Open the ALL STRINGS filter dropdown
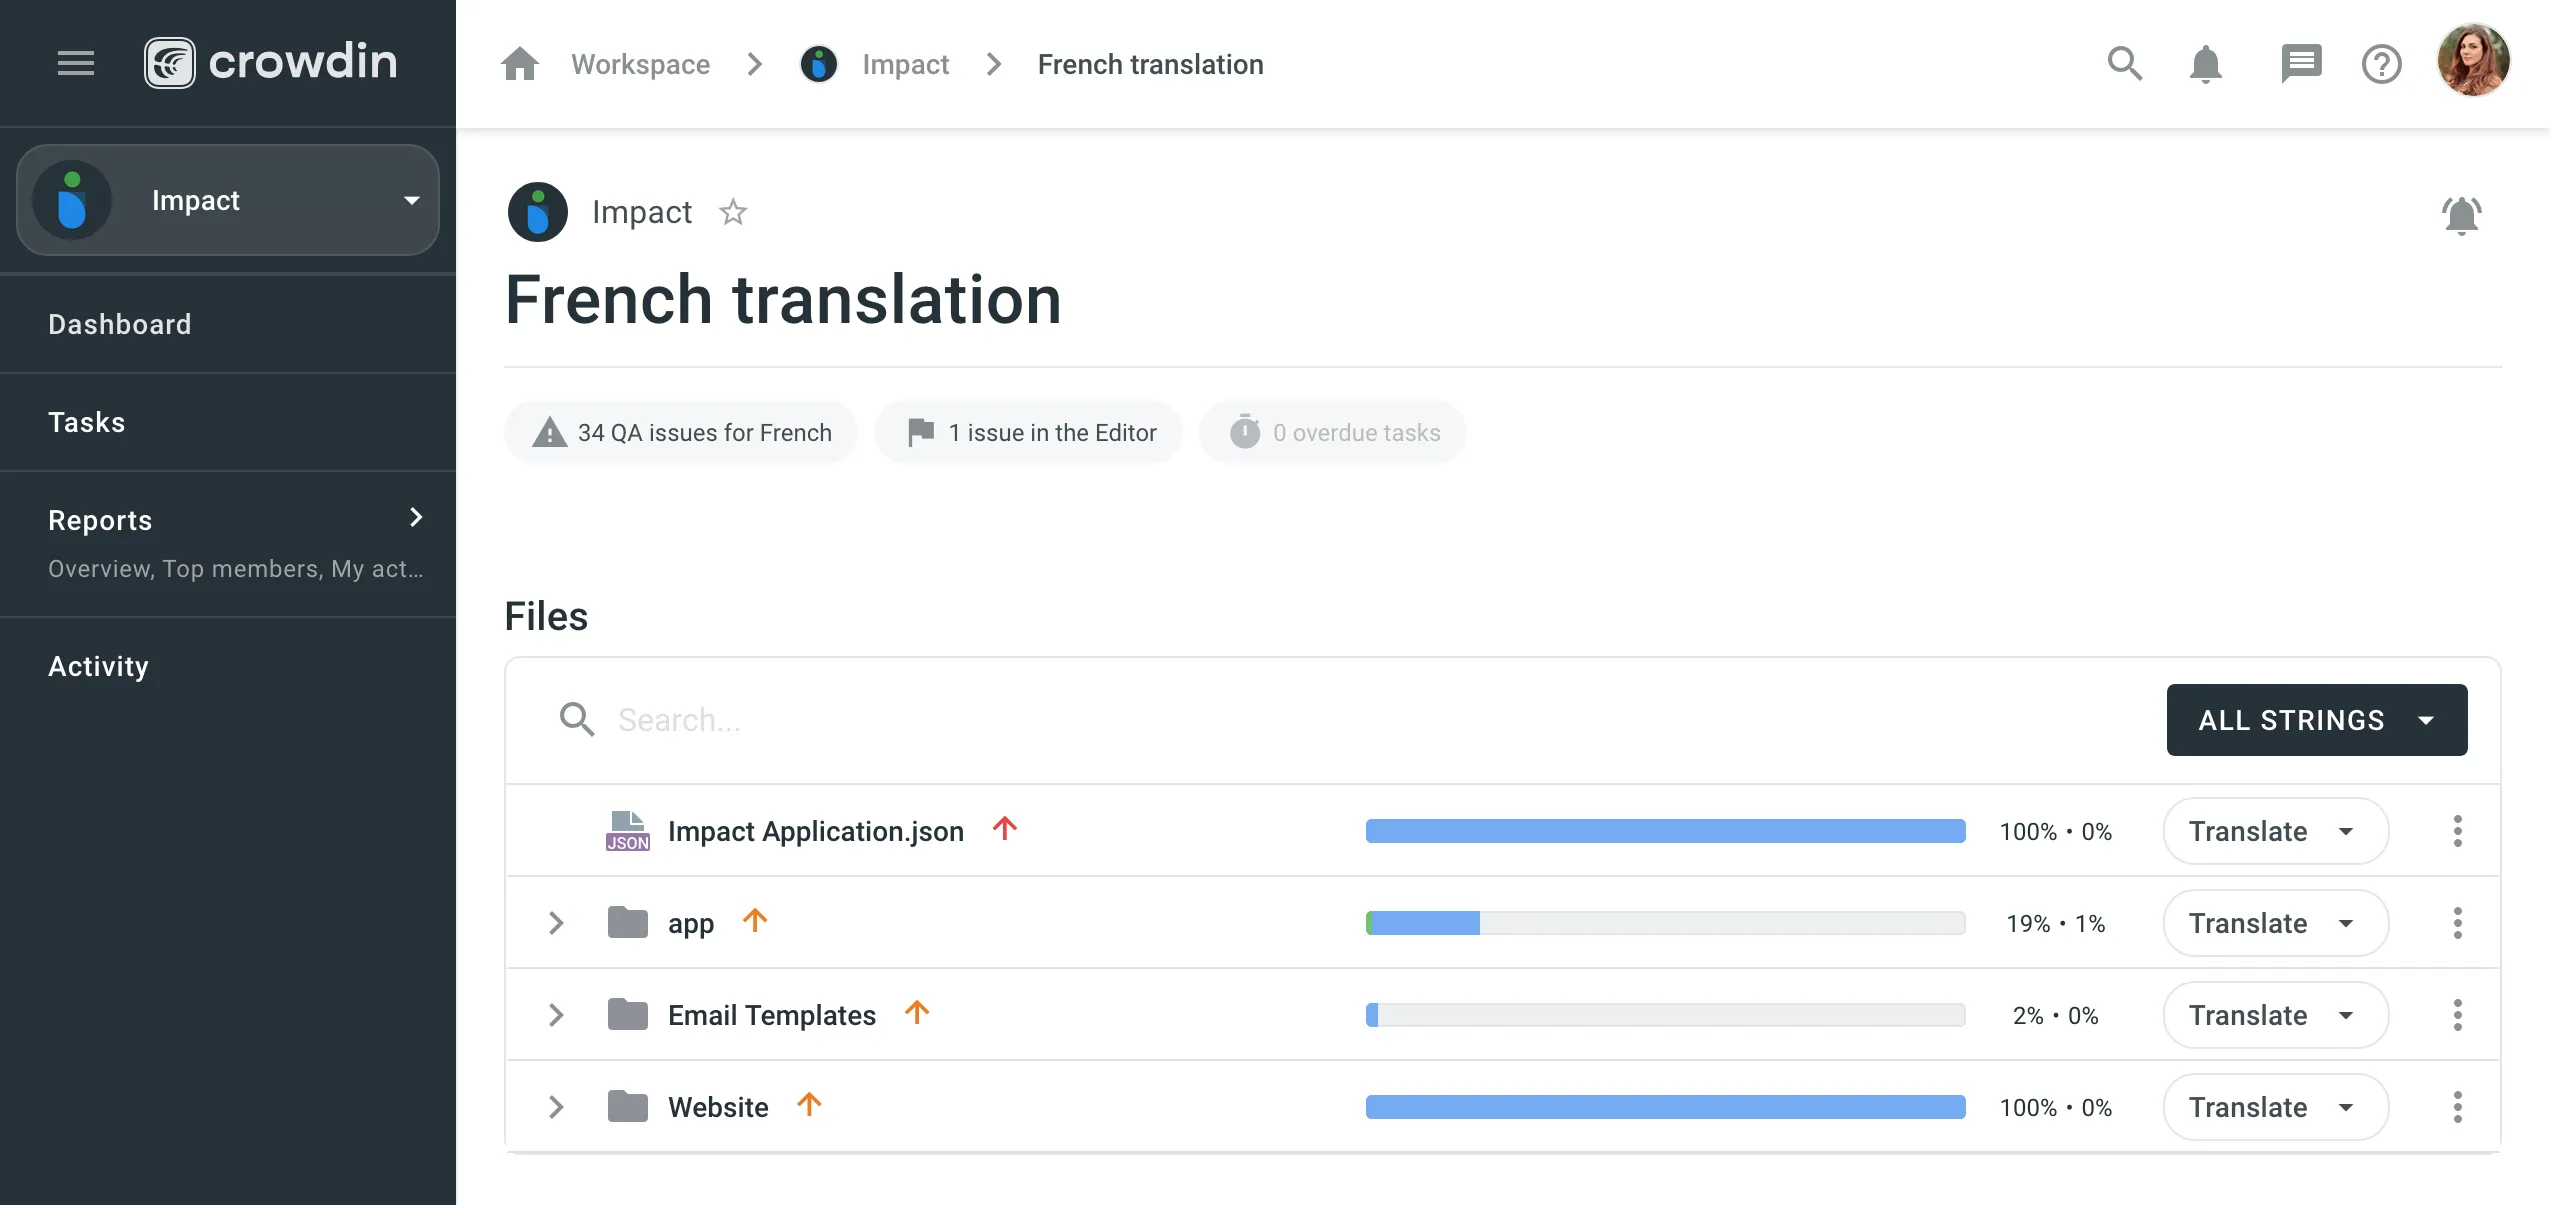The height and width of the screenshot is (1205, 2550). (x=2316, y=720)
